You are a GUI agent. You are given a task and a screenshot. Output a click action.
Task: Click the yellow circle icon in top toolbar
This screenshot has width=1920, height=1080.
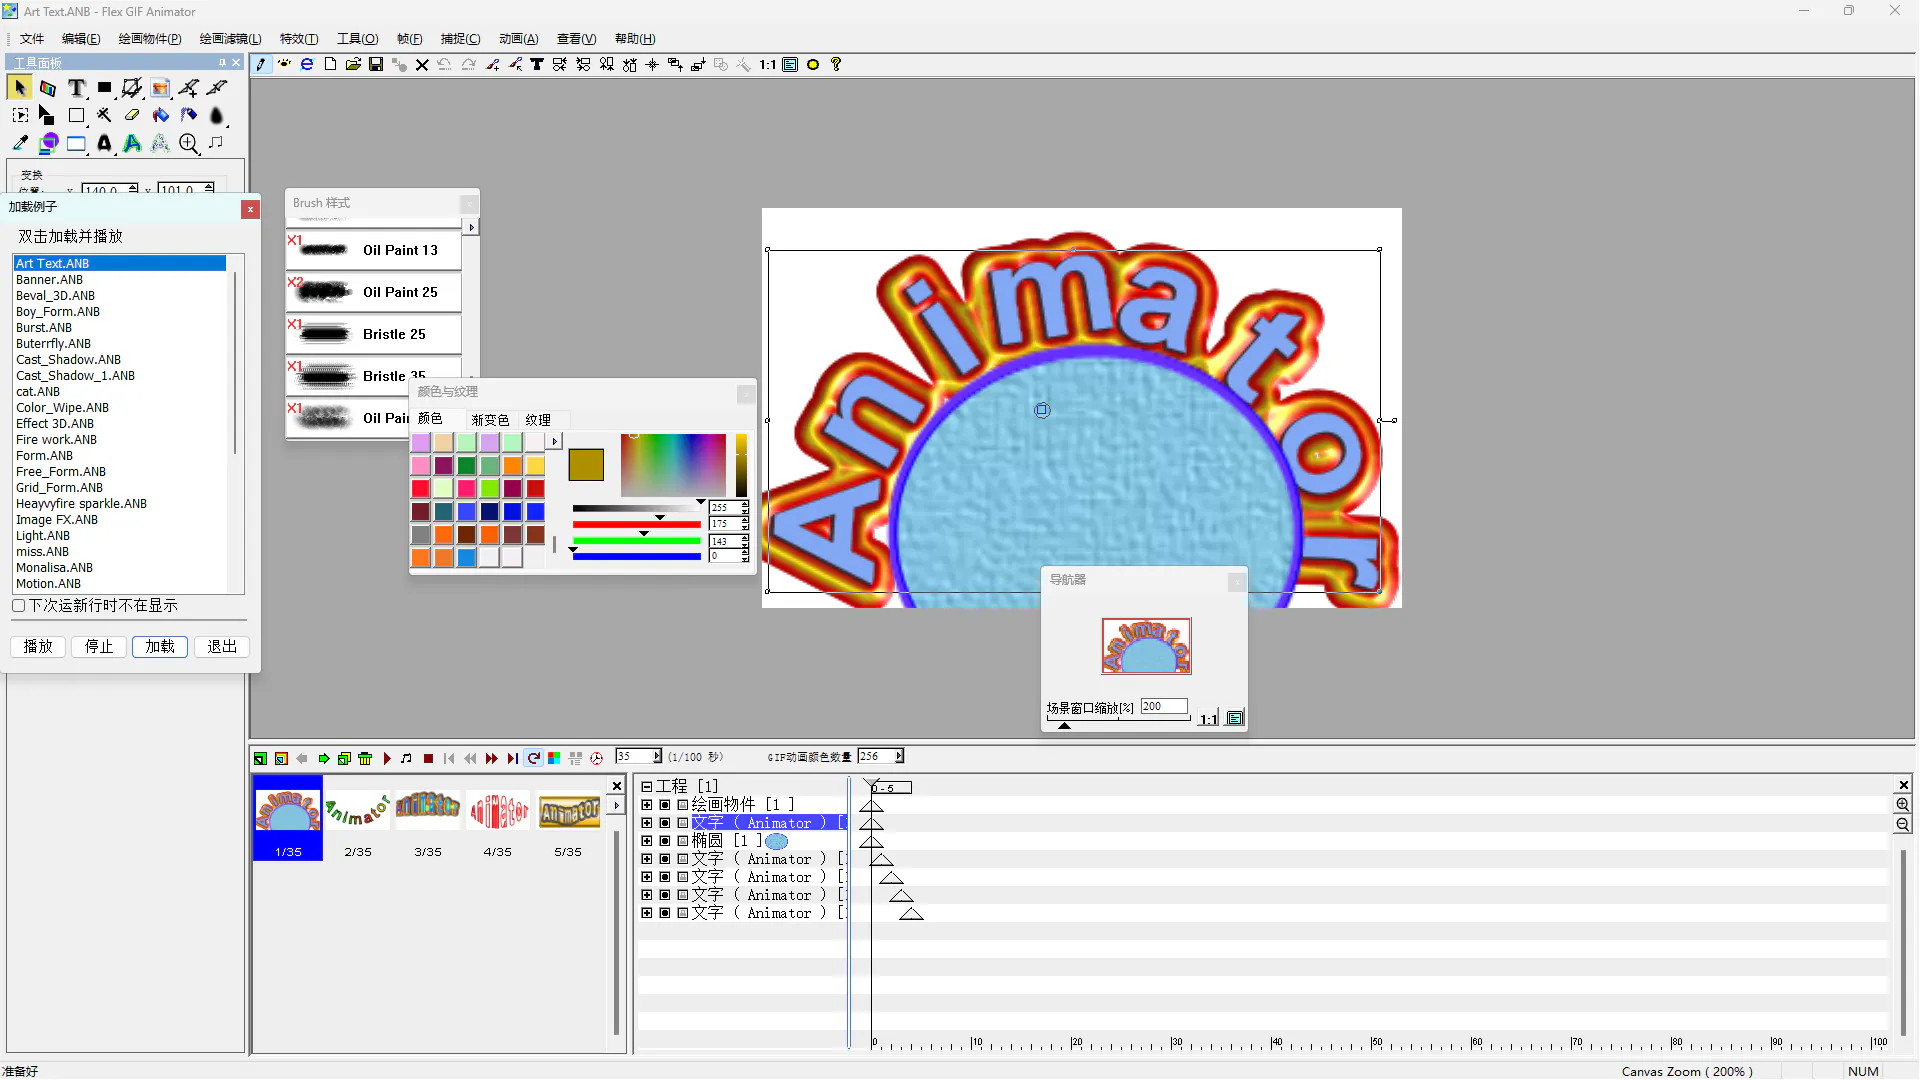(x=813, y=64)
